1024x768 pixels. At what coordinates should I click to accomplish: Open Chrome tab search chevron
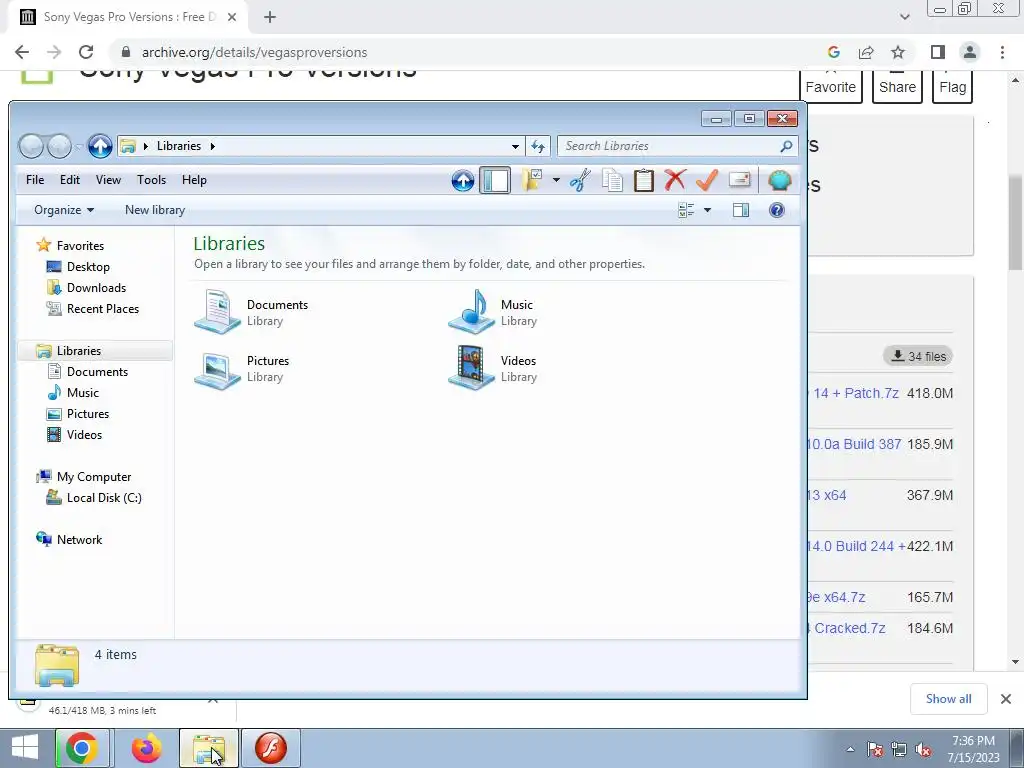904,17
